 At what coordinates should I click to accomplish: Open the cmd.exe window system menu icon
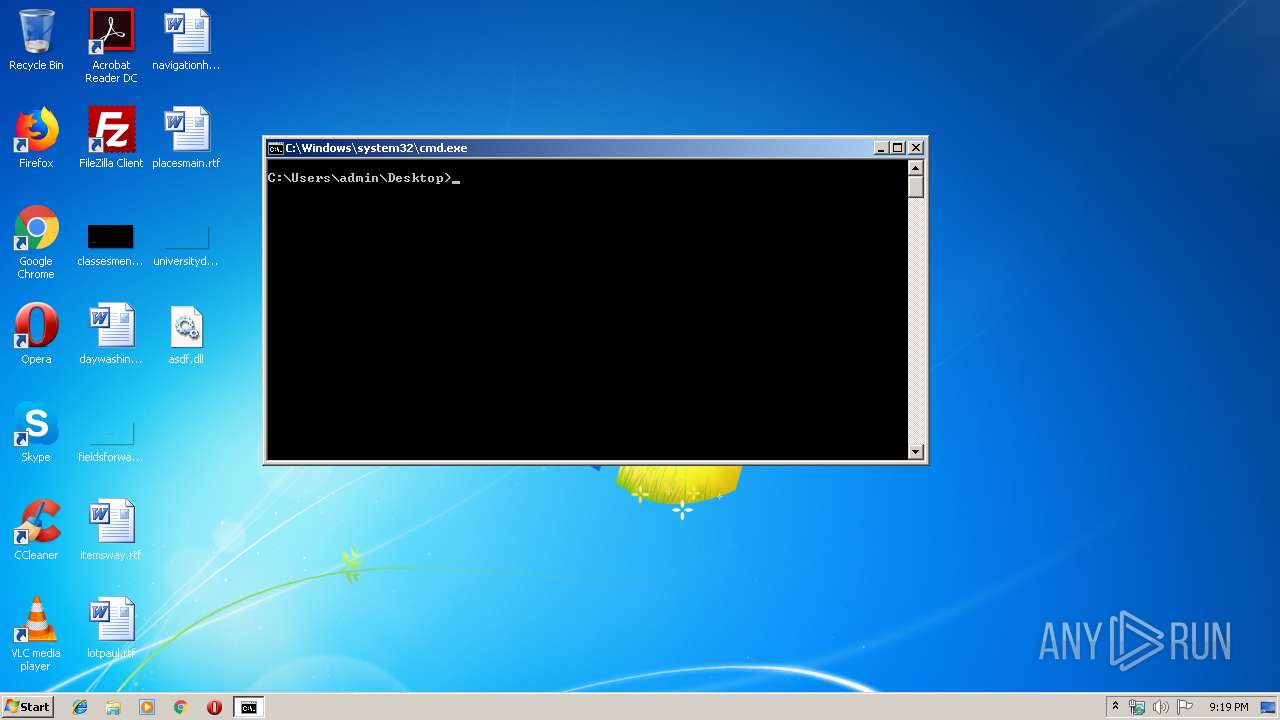tap(275, 148)
